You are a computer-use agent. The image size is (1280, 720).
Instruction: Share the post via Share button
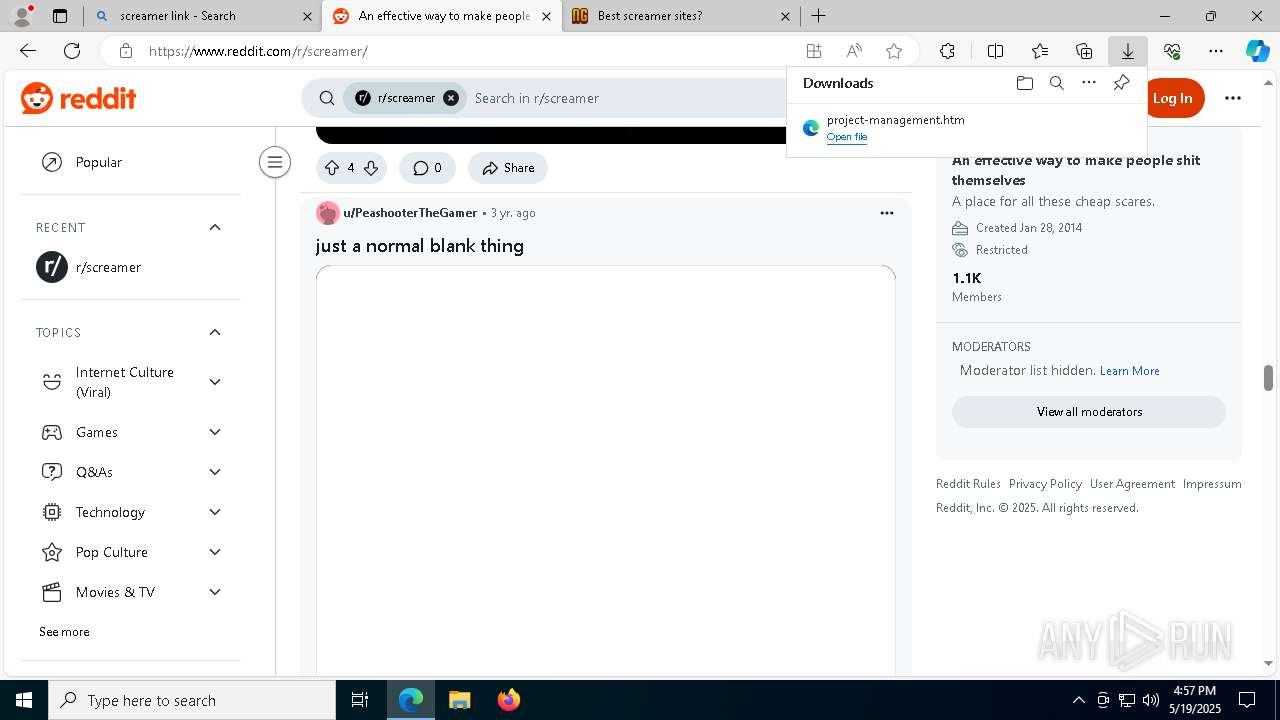coord(508,168)
